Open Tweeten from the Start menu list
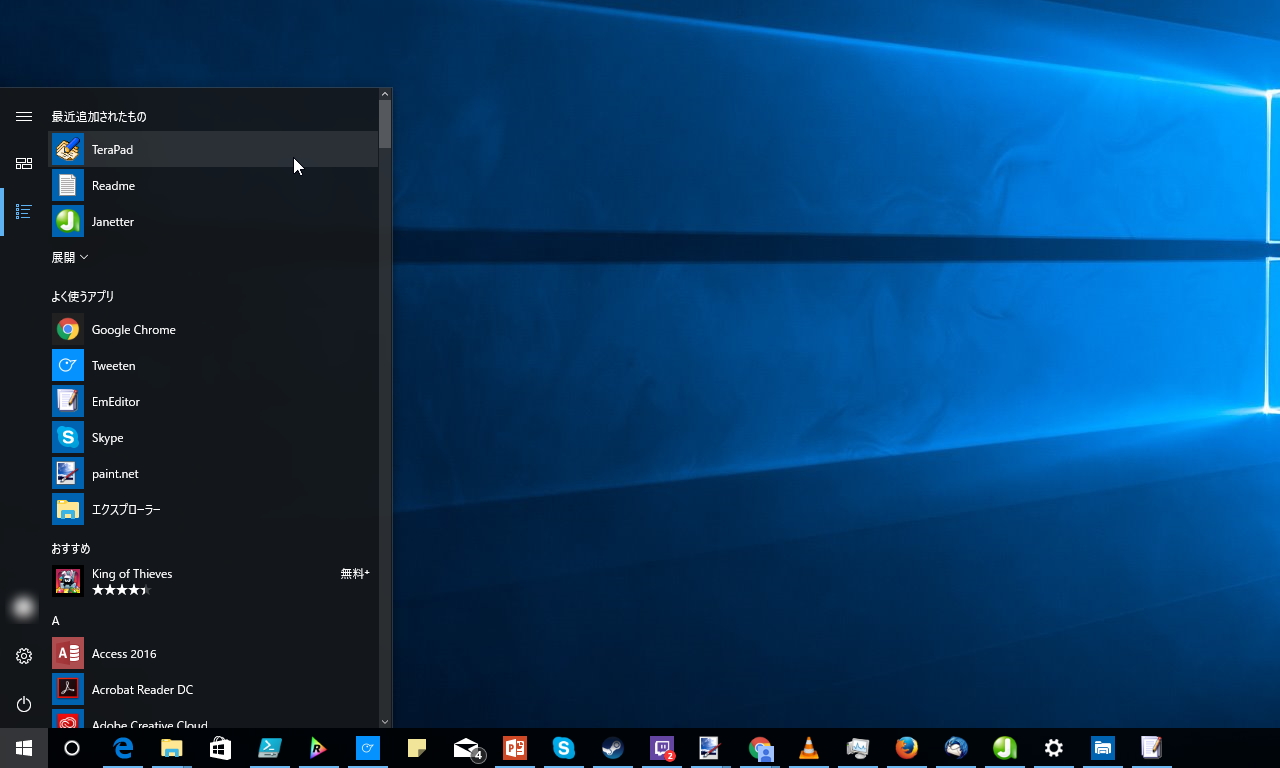Viewport: 1280px width, 768px height. click(213, 366)
